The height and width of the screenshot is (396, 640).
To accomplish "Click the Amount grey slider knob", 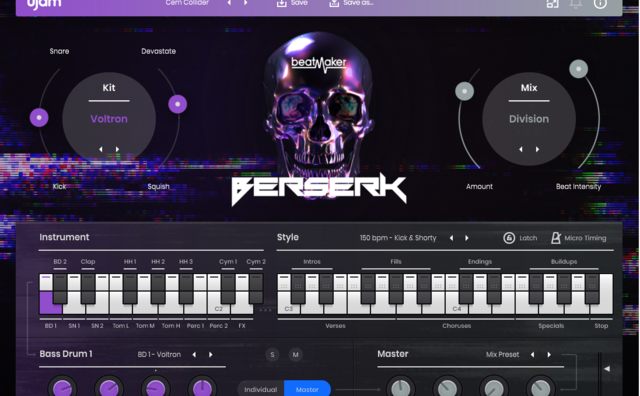I will (464, 91).
